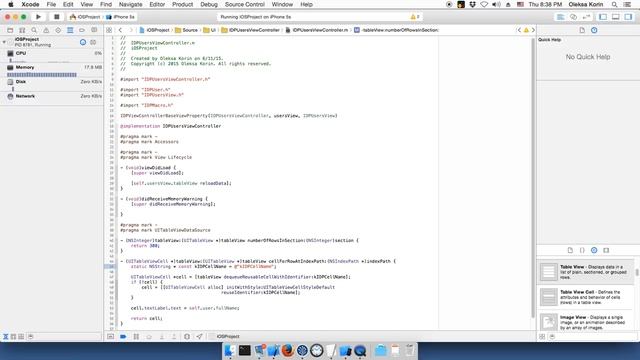Open the Report navigator icon
The image size is (640, 360).
coord(94,30)
